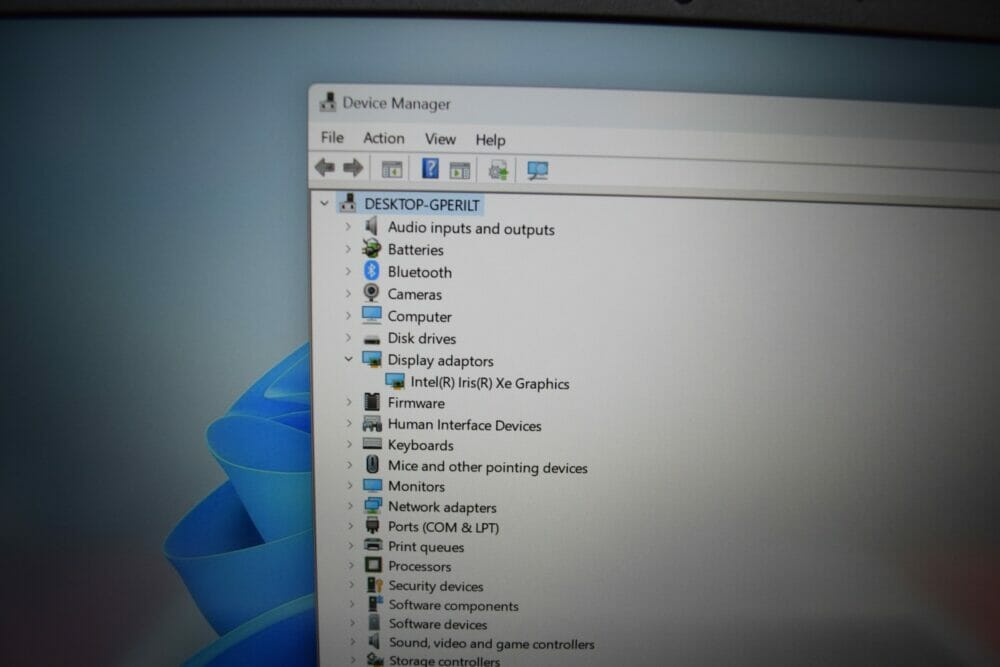This screenshot has width=1000, height=667.
Task: Click the Audio inputs speaker icon
Action: point(372,226)
